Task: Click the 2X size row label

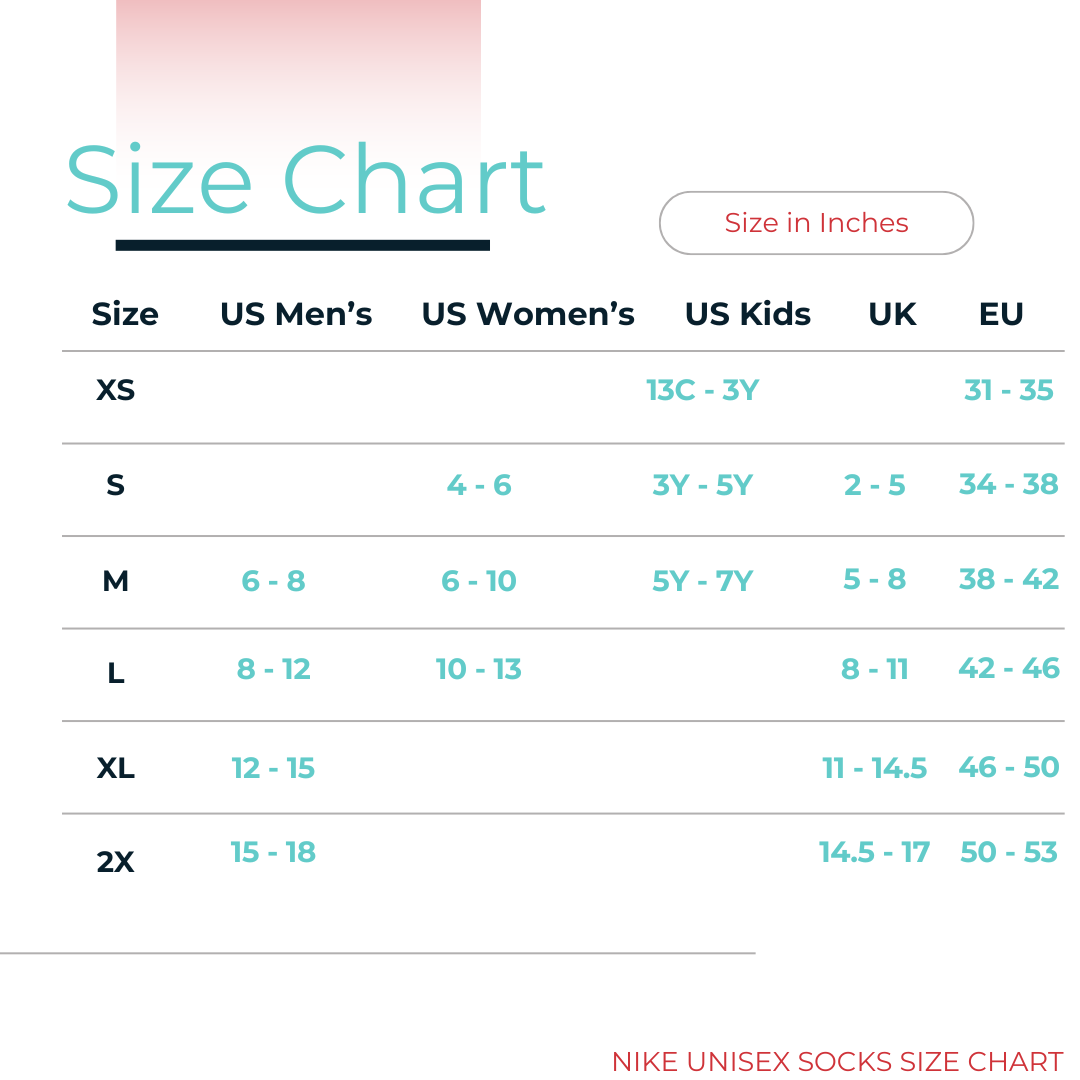Action: pyautogui.click(x=115, y=861)
